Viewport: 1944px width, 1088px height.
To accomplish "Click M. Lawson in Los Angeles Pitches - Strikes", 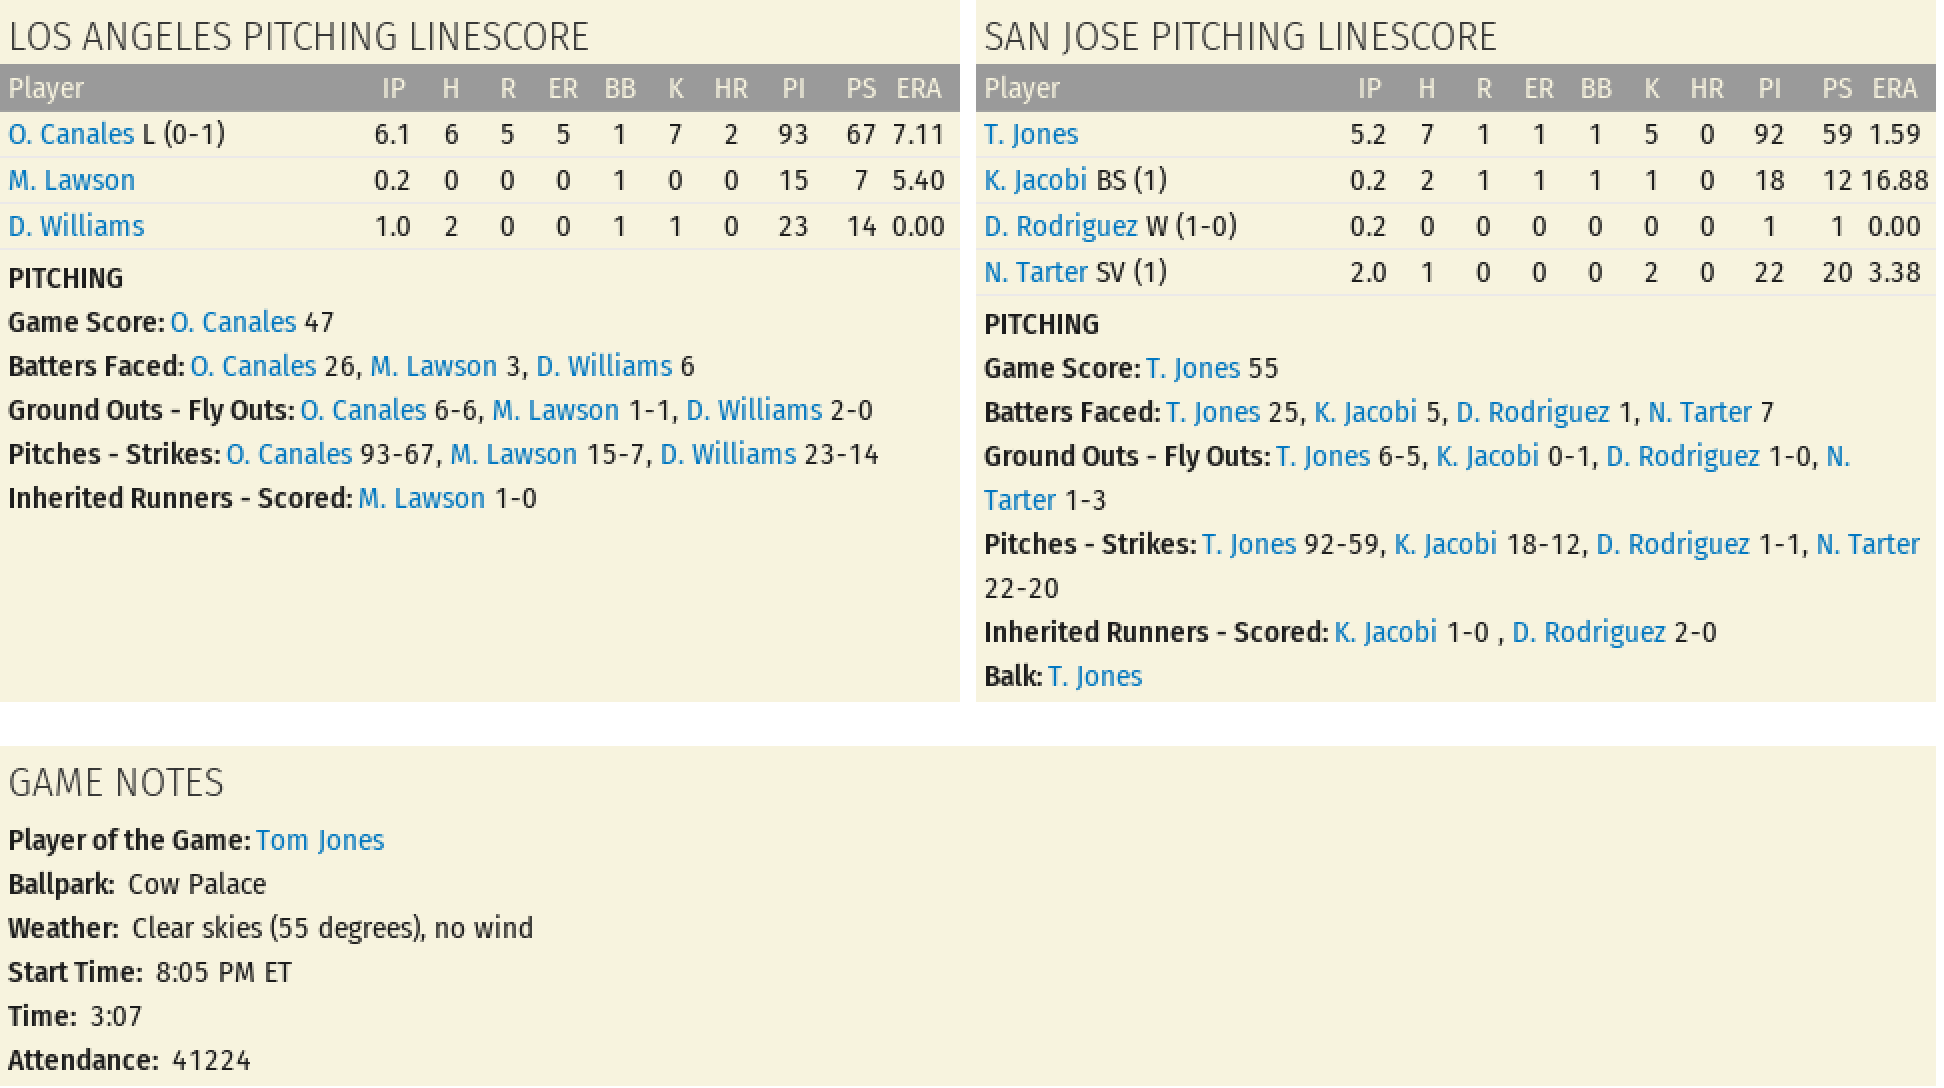I will click(514, 454).
